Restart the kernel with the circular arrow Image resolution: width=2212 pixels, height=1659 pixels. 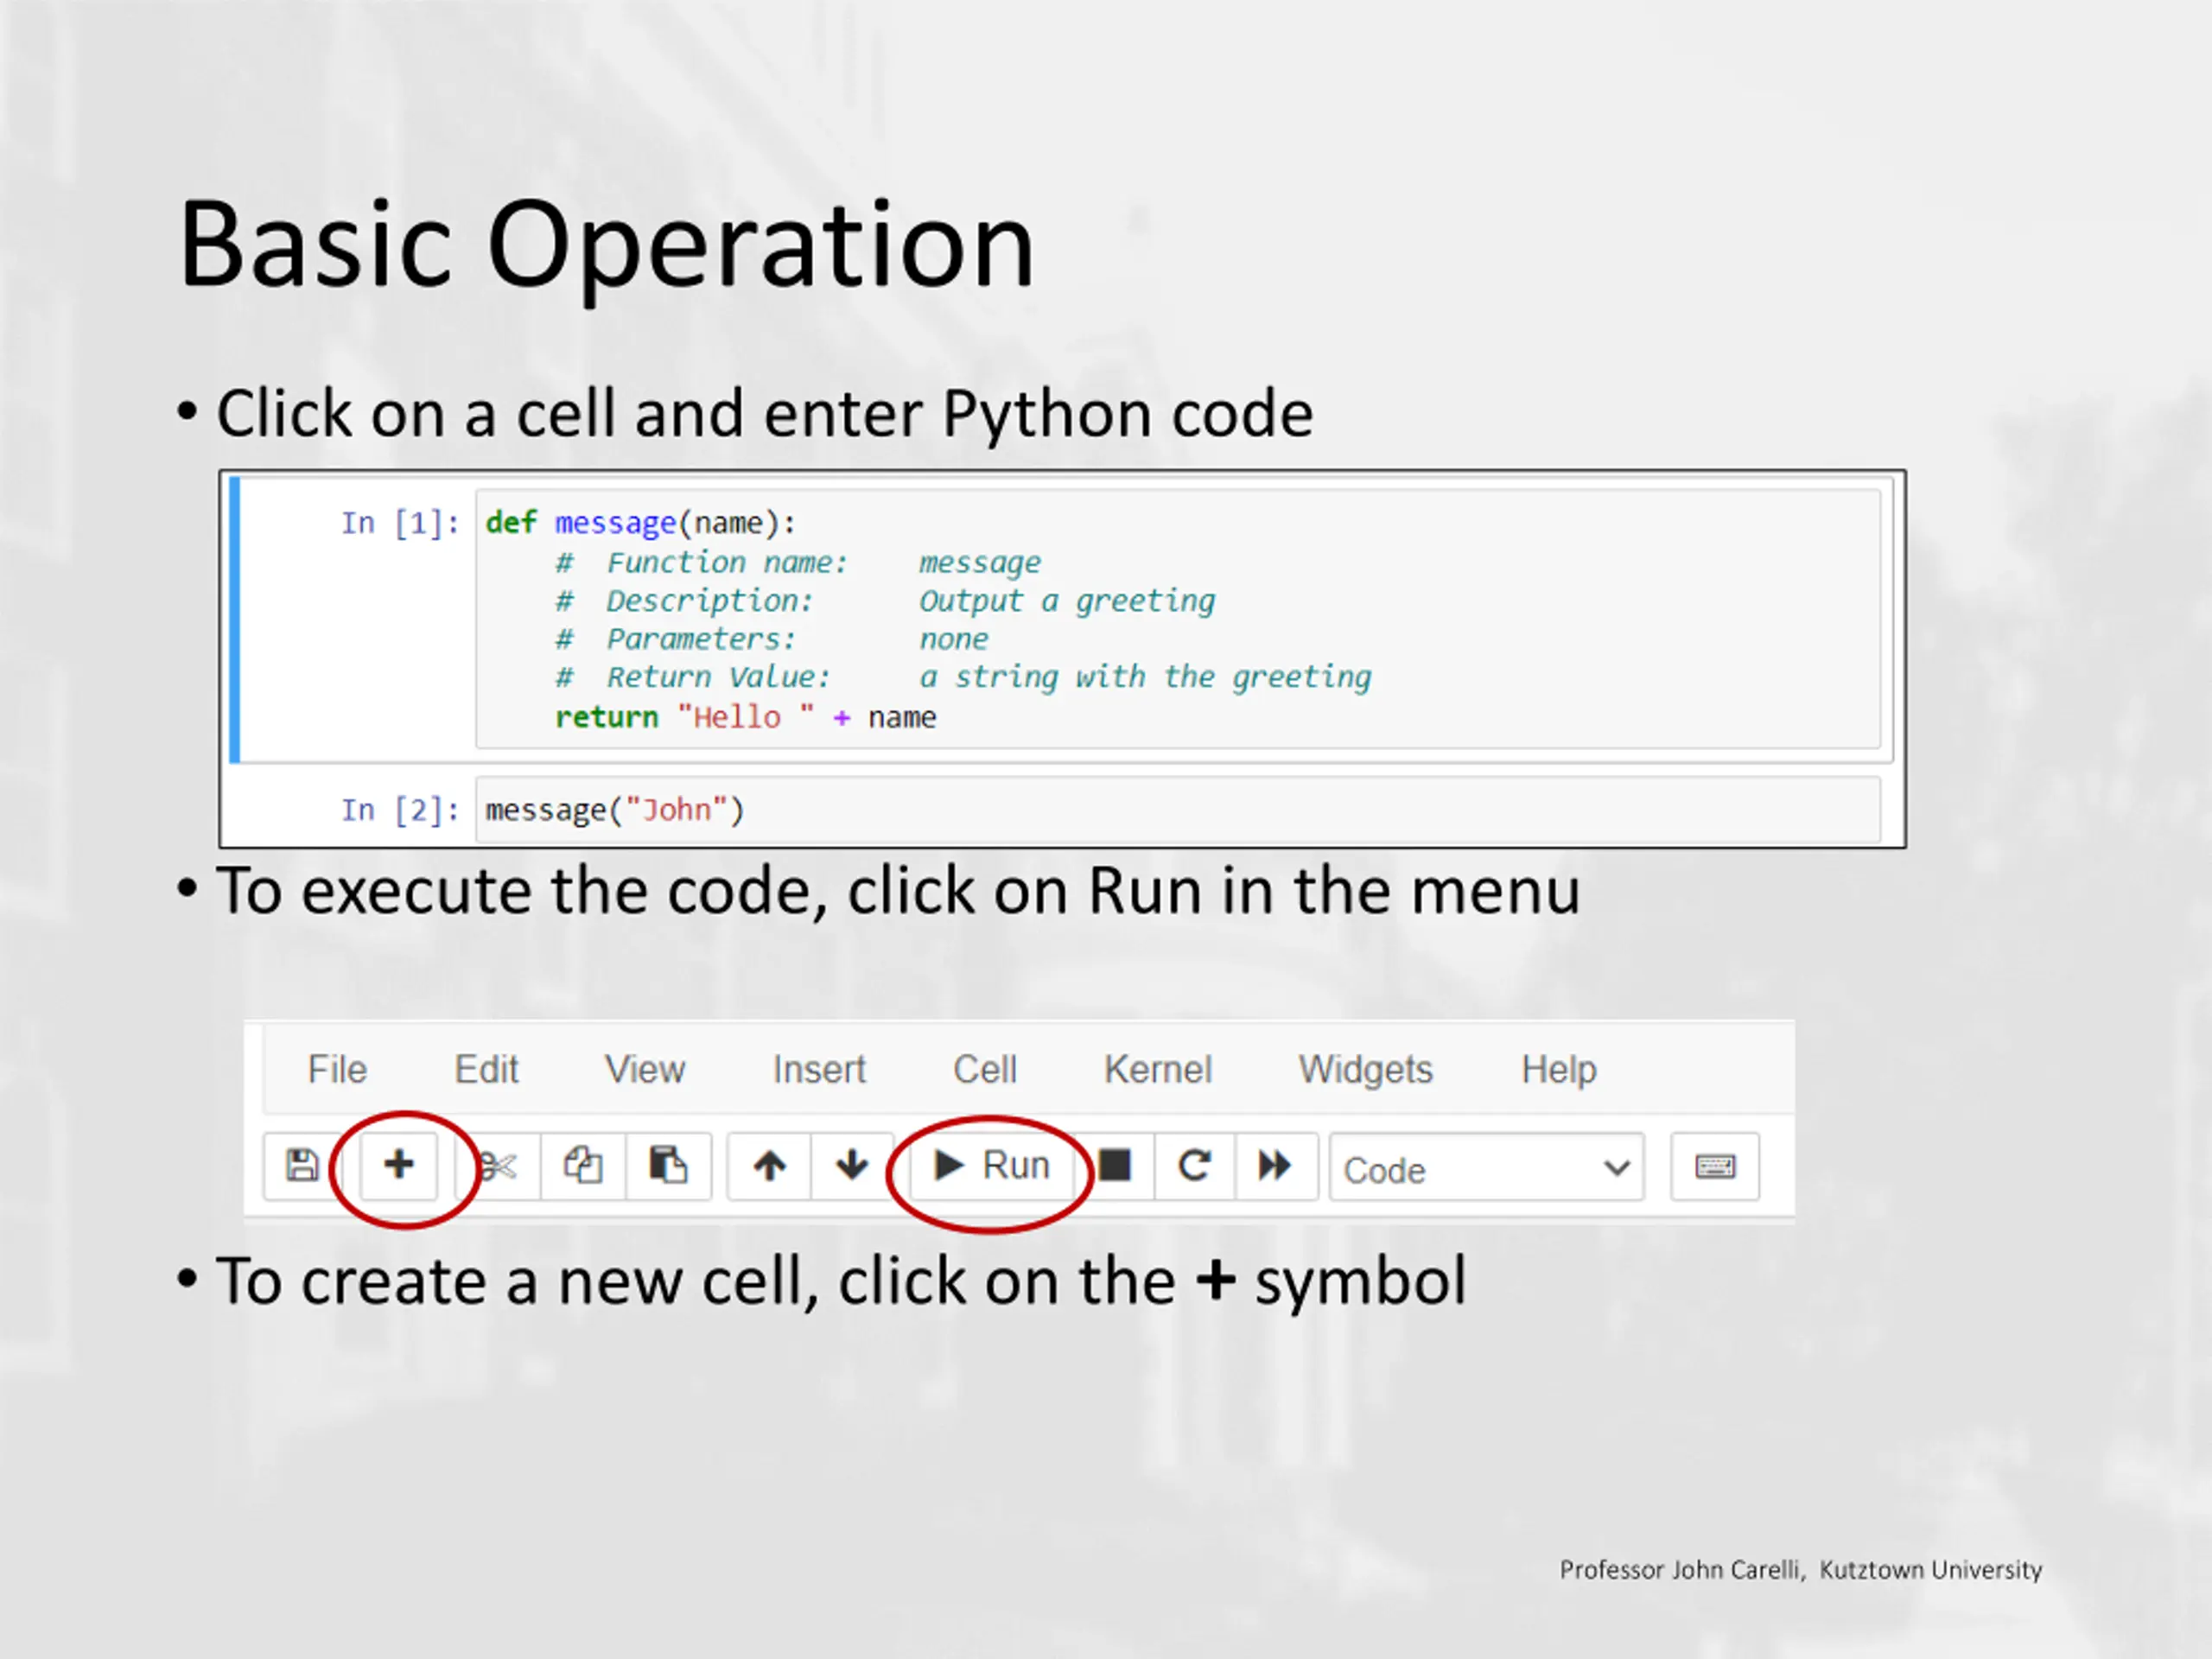(1194, 1166)
